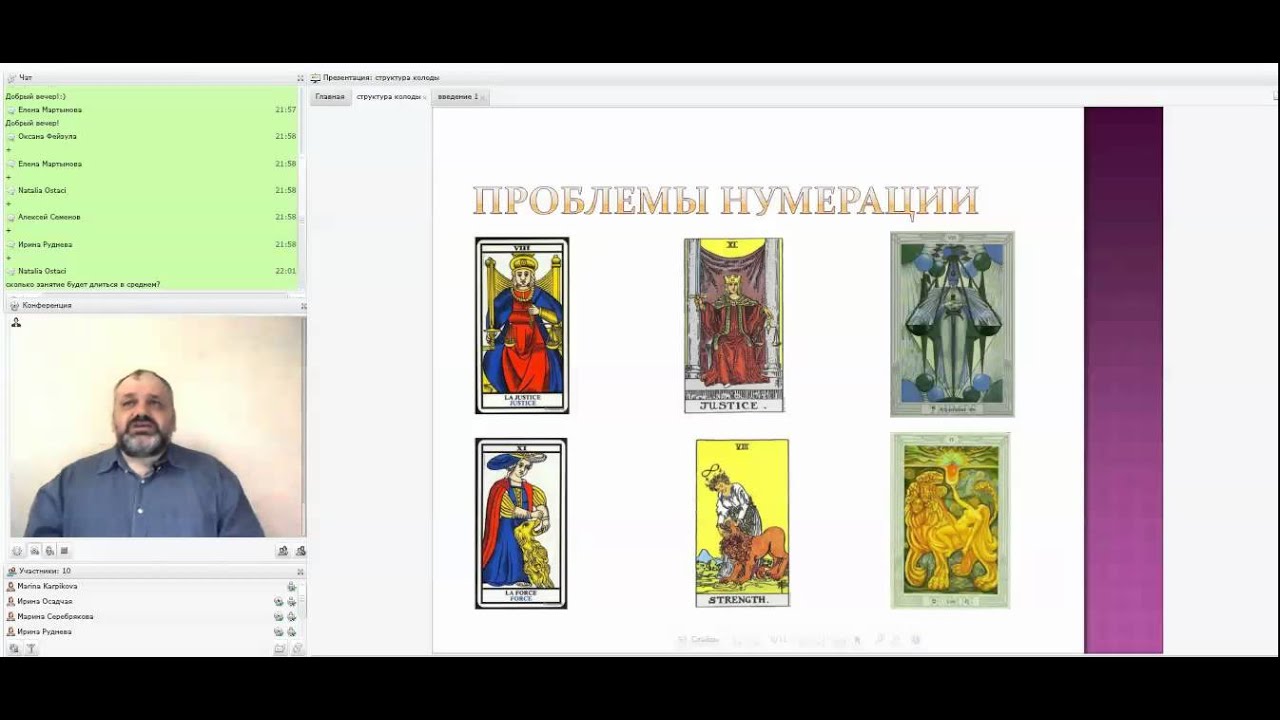Click the chat message about lesson duration

tap(83, 285)
